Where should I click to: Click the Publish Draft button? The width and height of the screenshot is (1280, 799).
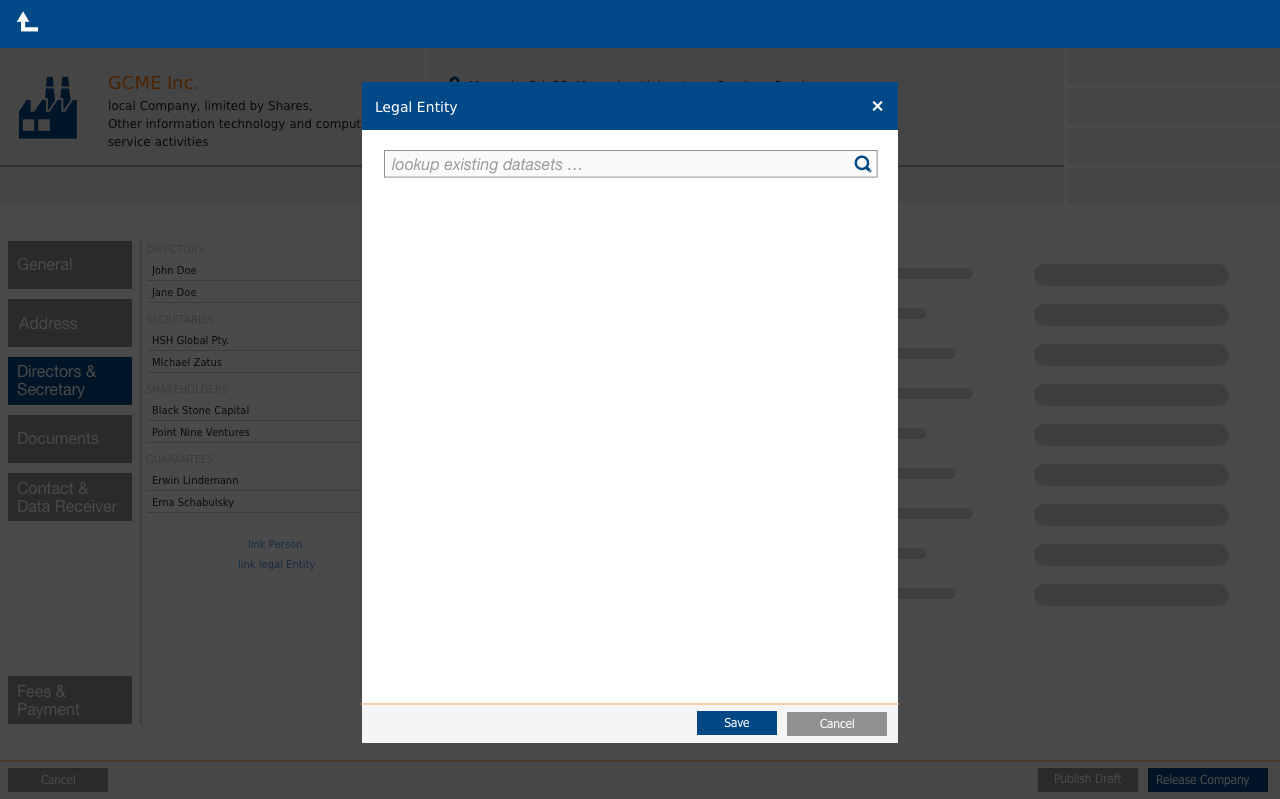point(1088,779)
